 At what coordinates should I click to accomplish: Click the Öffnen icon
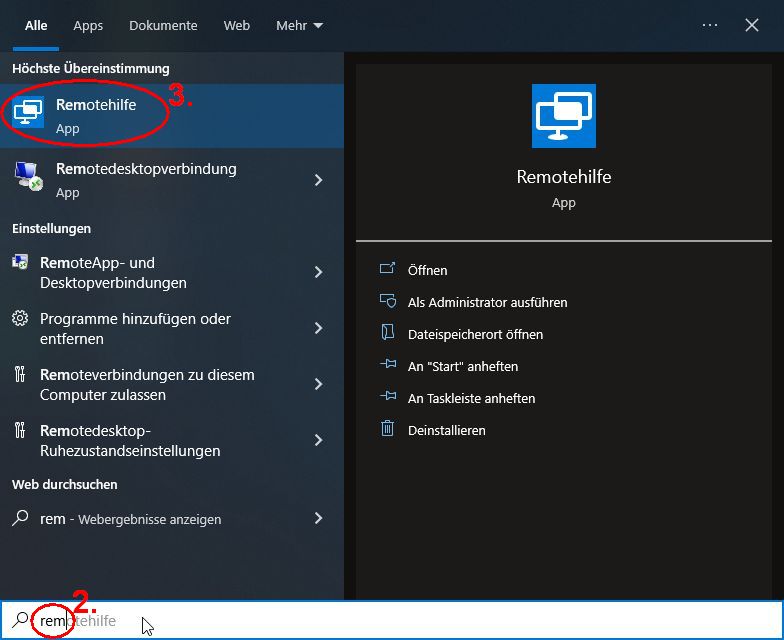tap(388, 268)
